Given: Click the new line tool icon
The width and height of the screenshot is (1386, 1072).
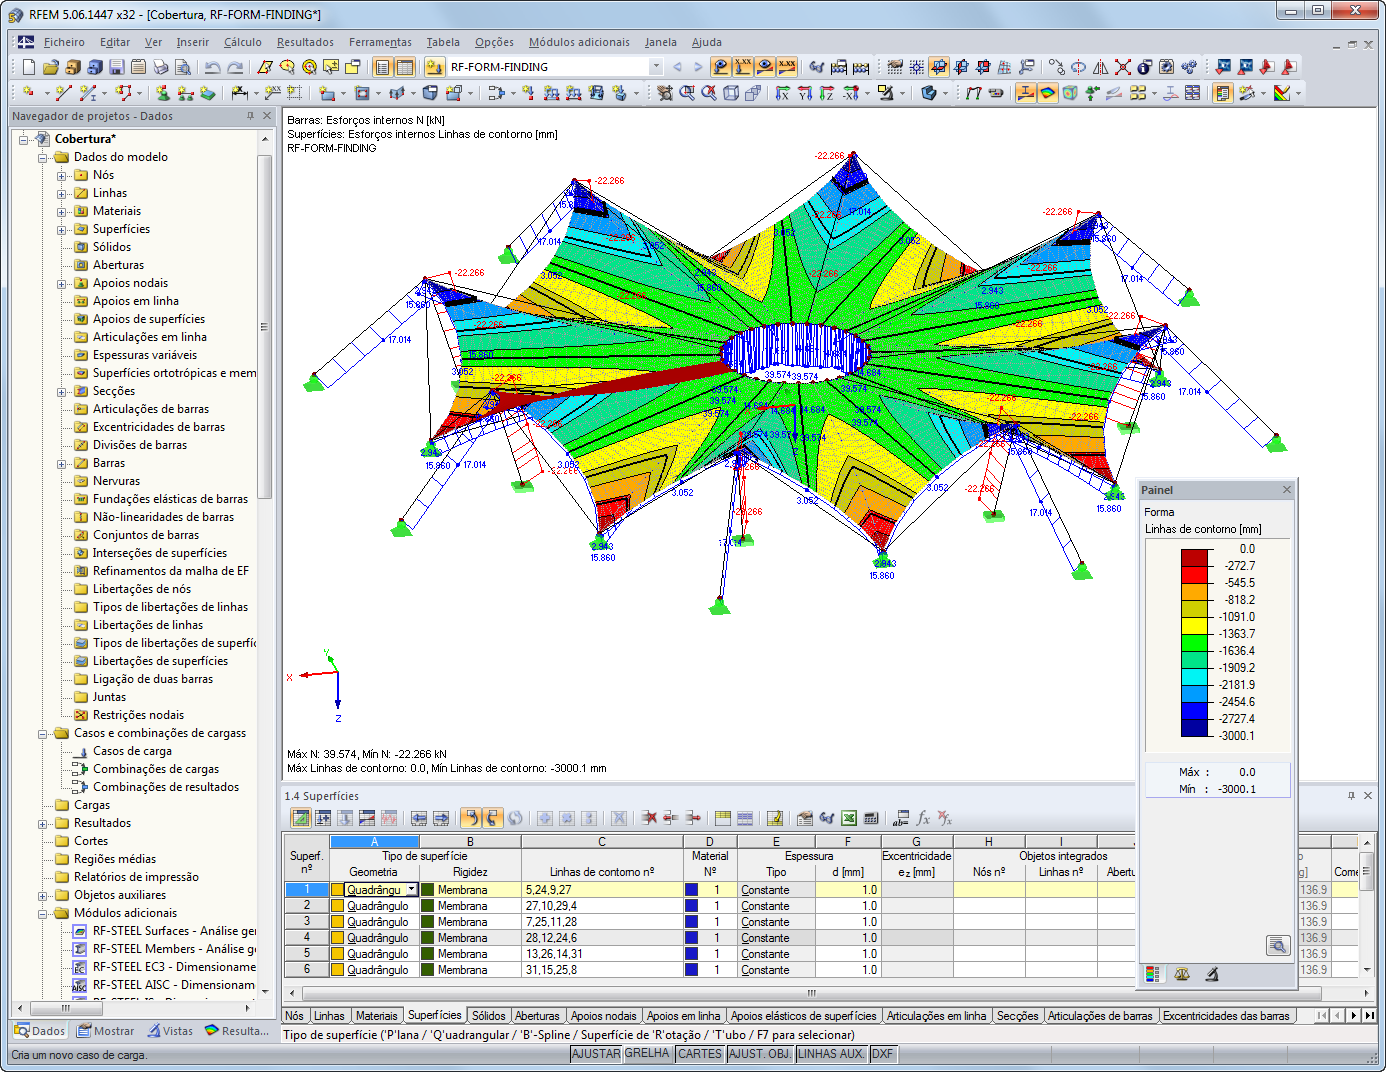Looking at the screenshot, I should (63, 93).
